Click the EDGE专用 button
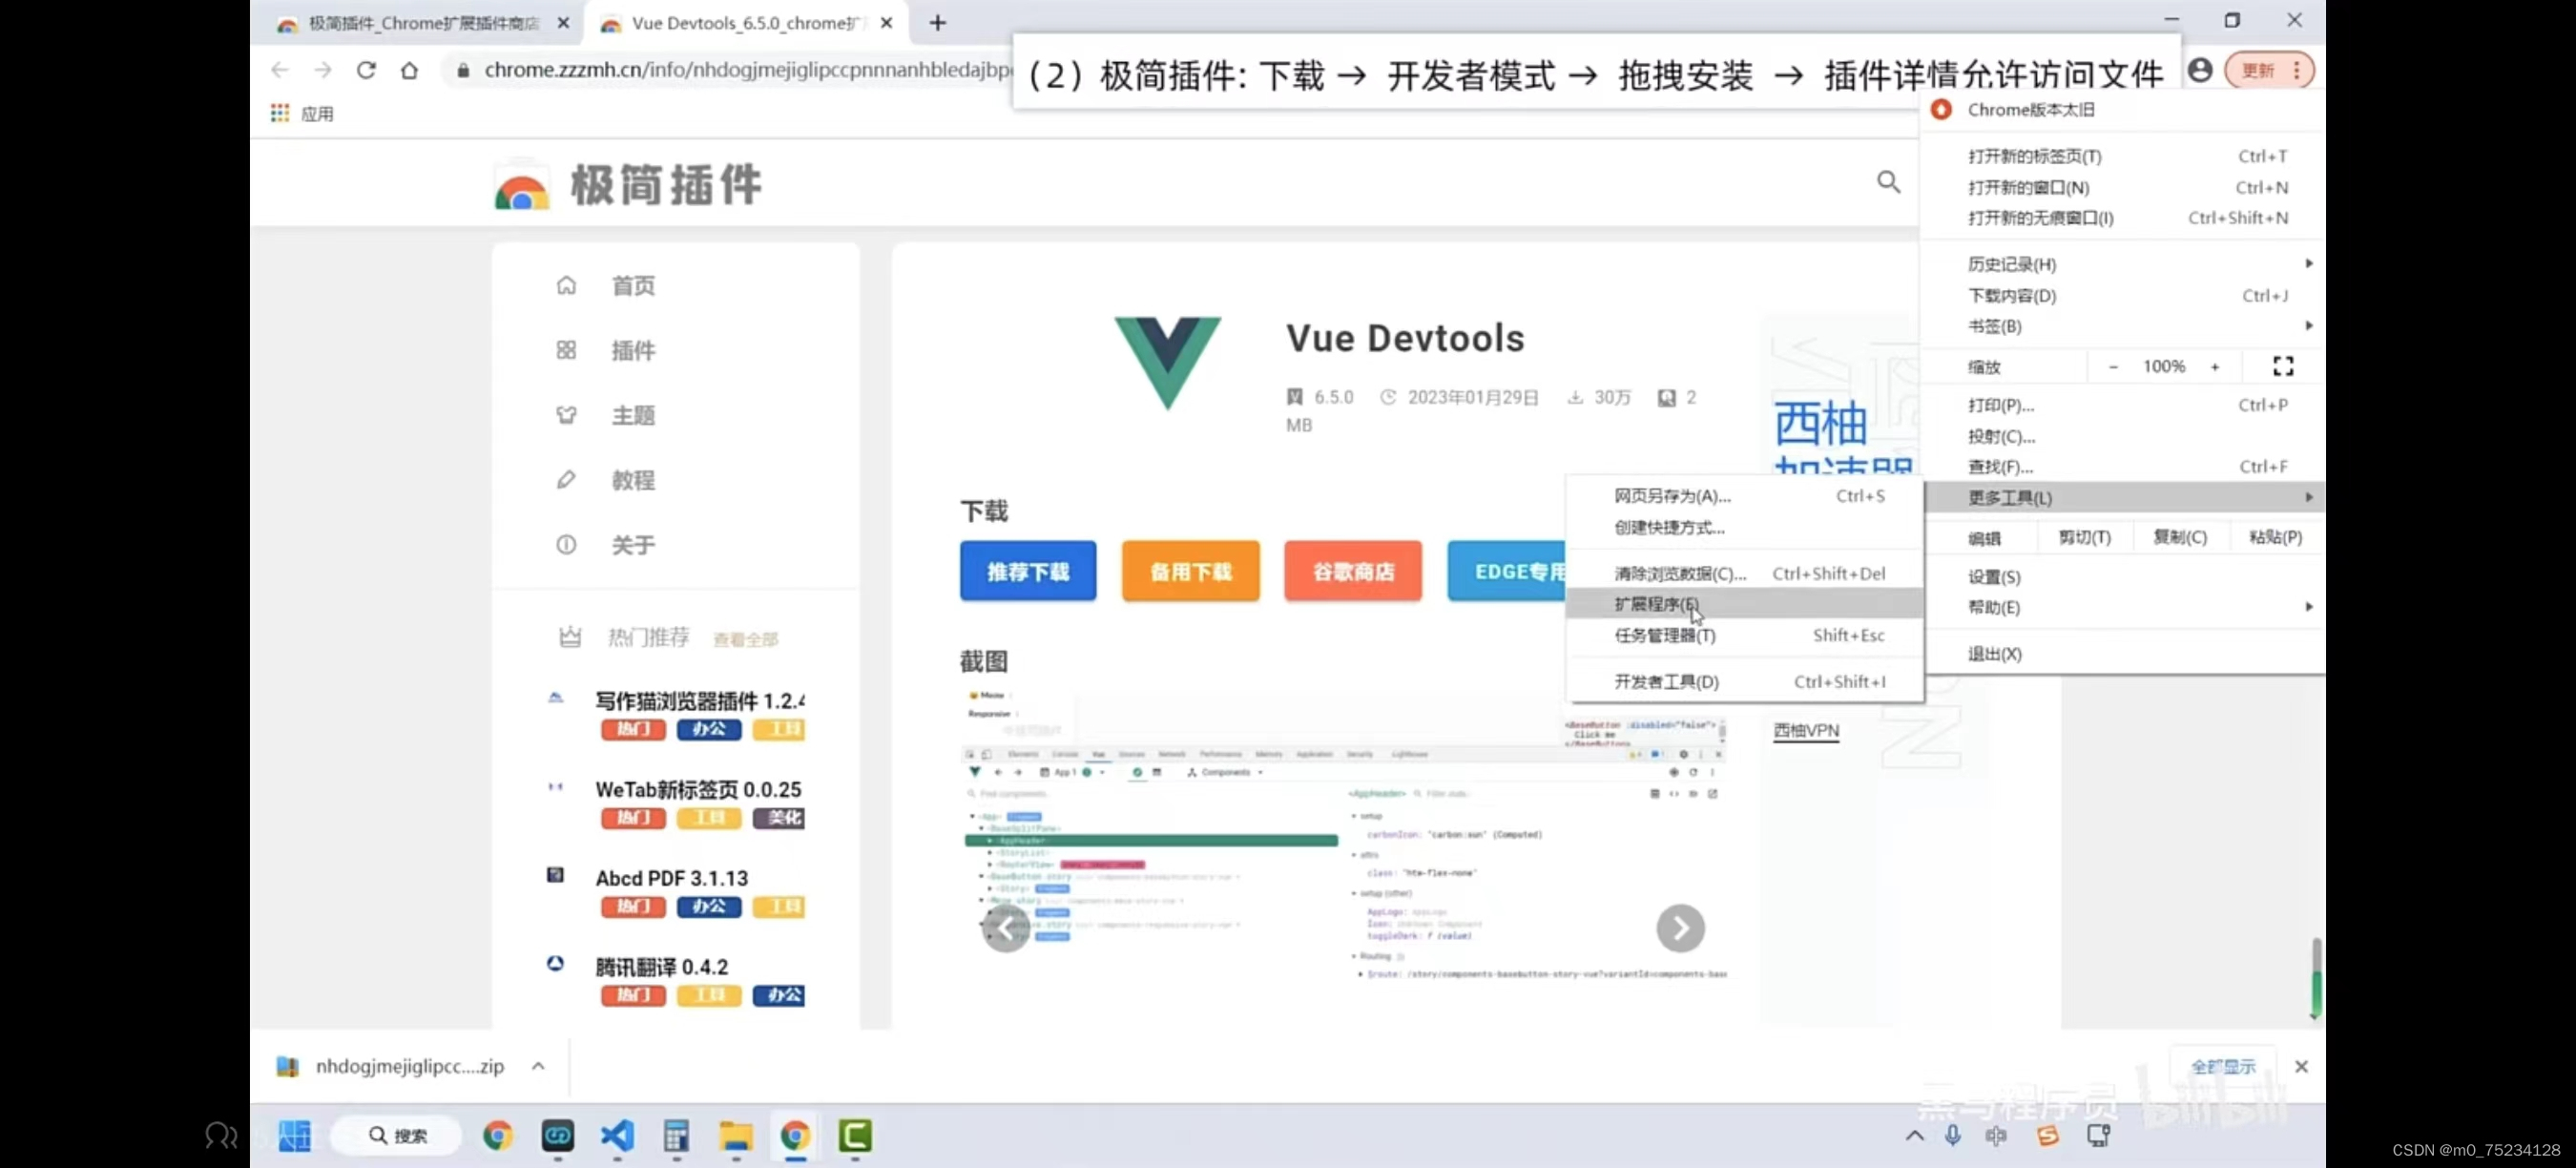This screenshot has width=2576, height=1168. click(1506, 571)
